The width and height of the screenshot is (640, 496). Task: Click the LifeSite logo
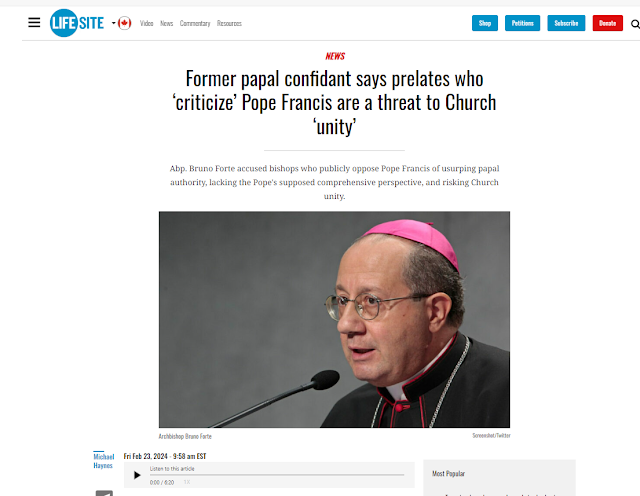click(x=77, y=23)
